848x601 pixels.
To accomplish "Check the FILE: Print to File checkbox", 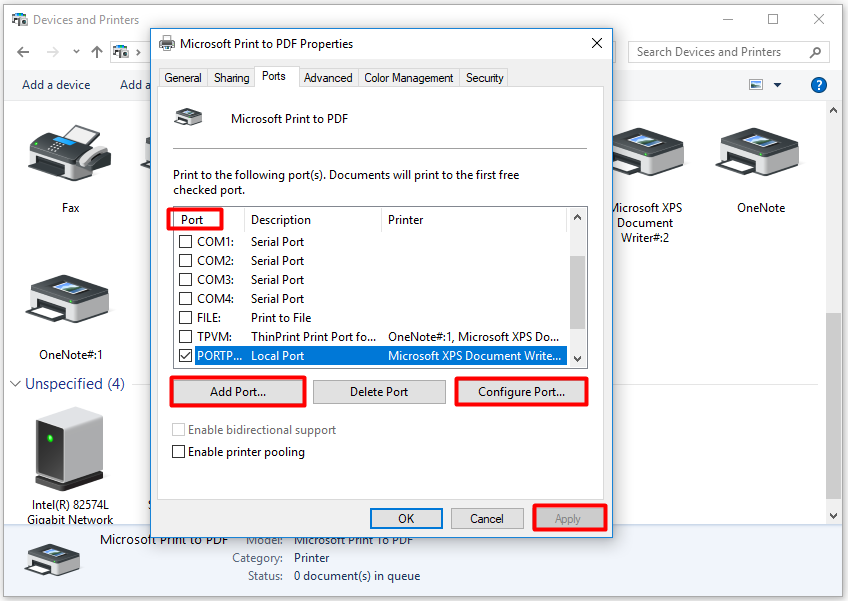I will pyautogui.click(x=186, y=317).
